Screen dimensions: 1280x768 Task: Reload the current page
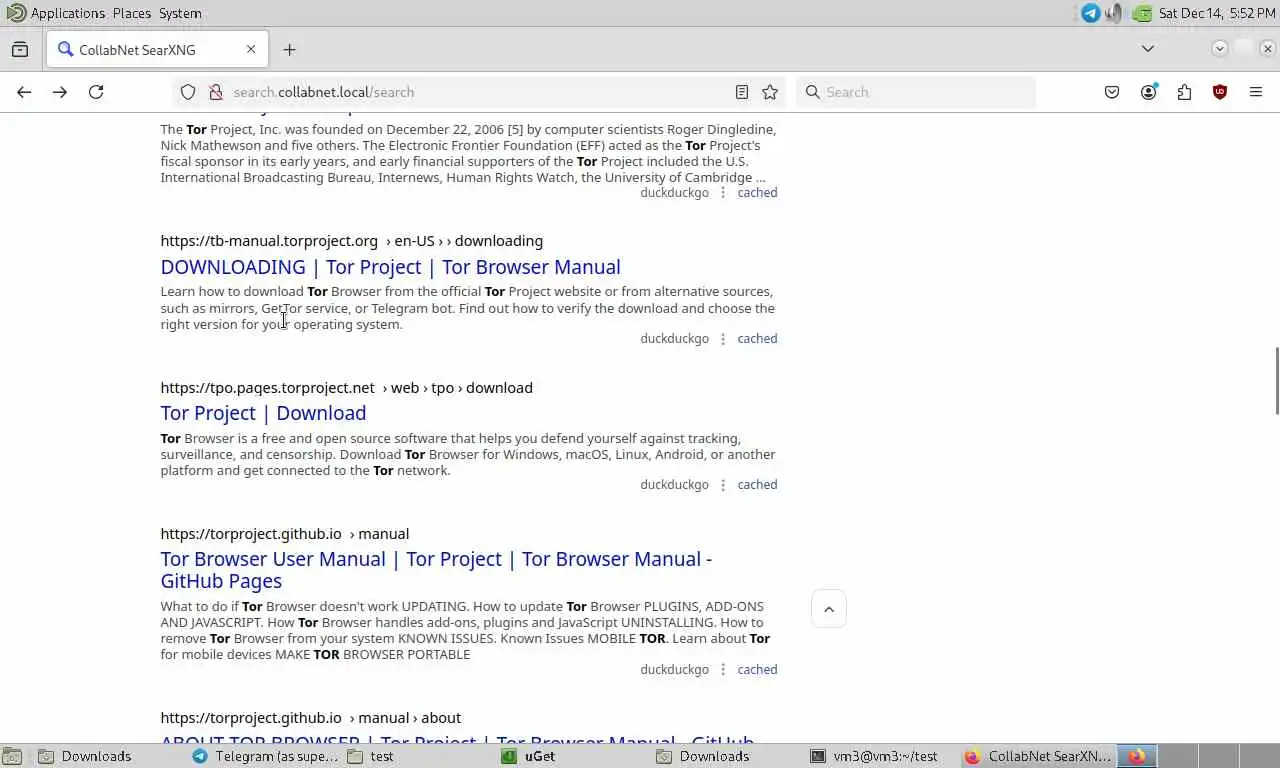(96, 92)
